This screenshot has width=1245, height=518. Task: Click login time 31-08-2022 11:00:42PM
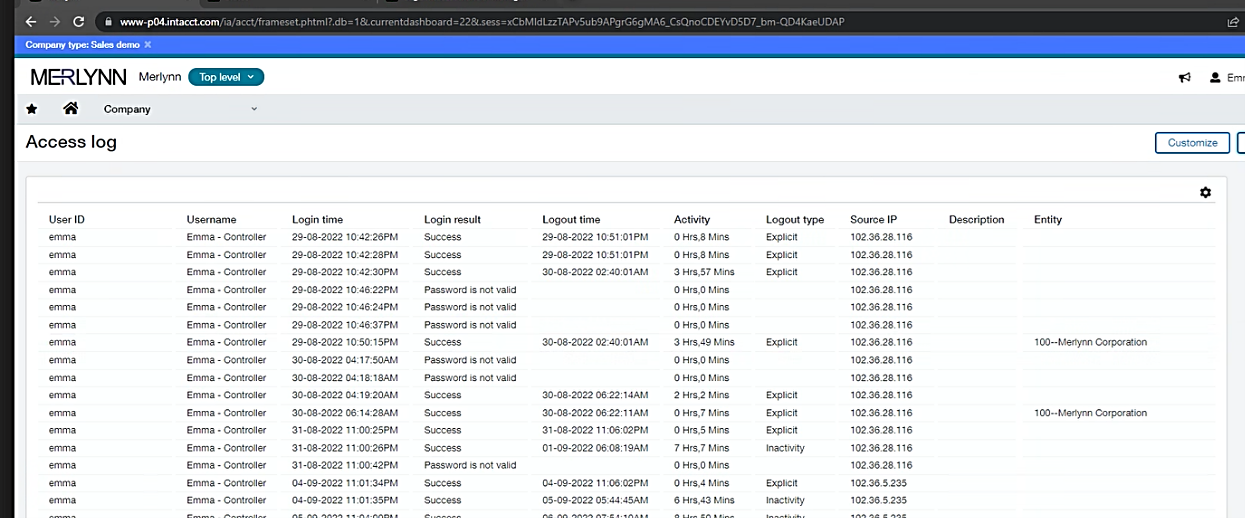point(345,465)
